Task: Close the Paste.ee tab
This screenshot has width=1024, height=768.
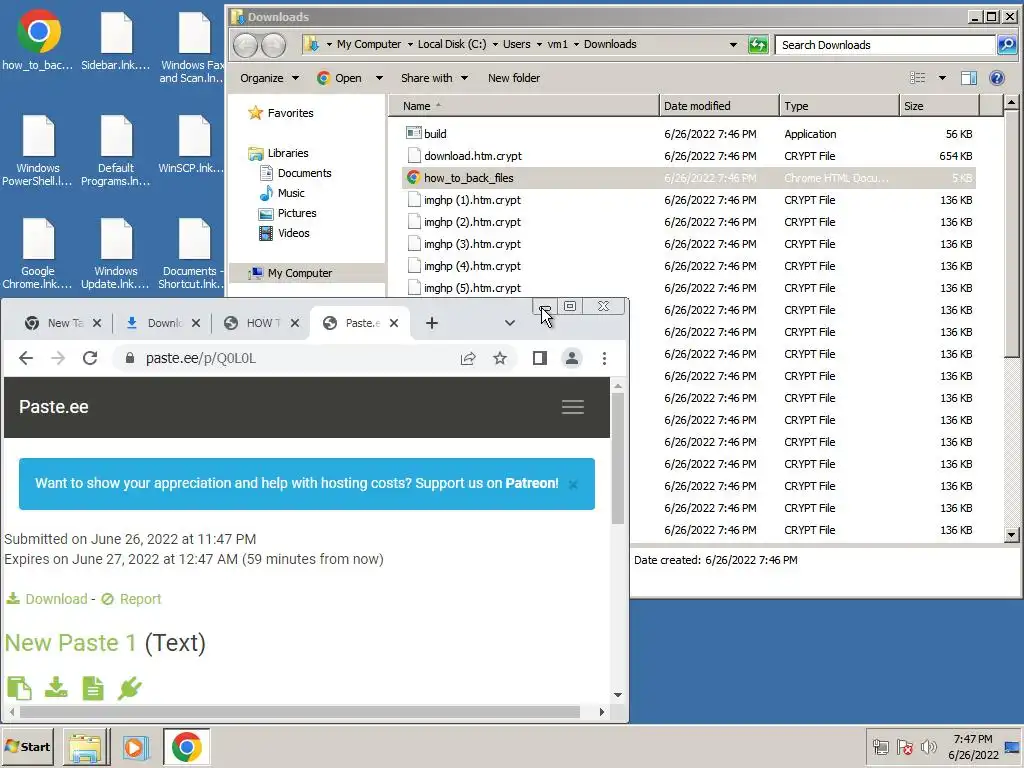Action: point(394,323)
